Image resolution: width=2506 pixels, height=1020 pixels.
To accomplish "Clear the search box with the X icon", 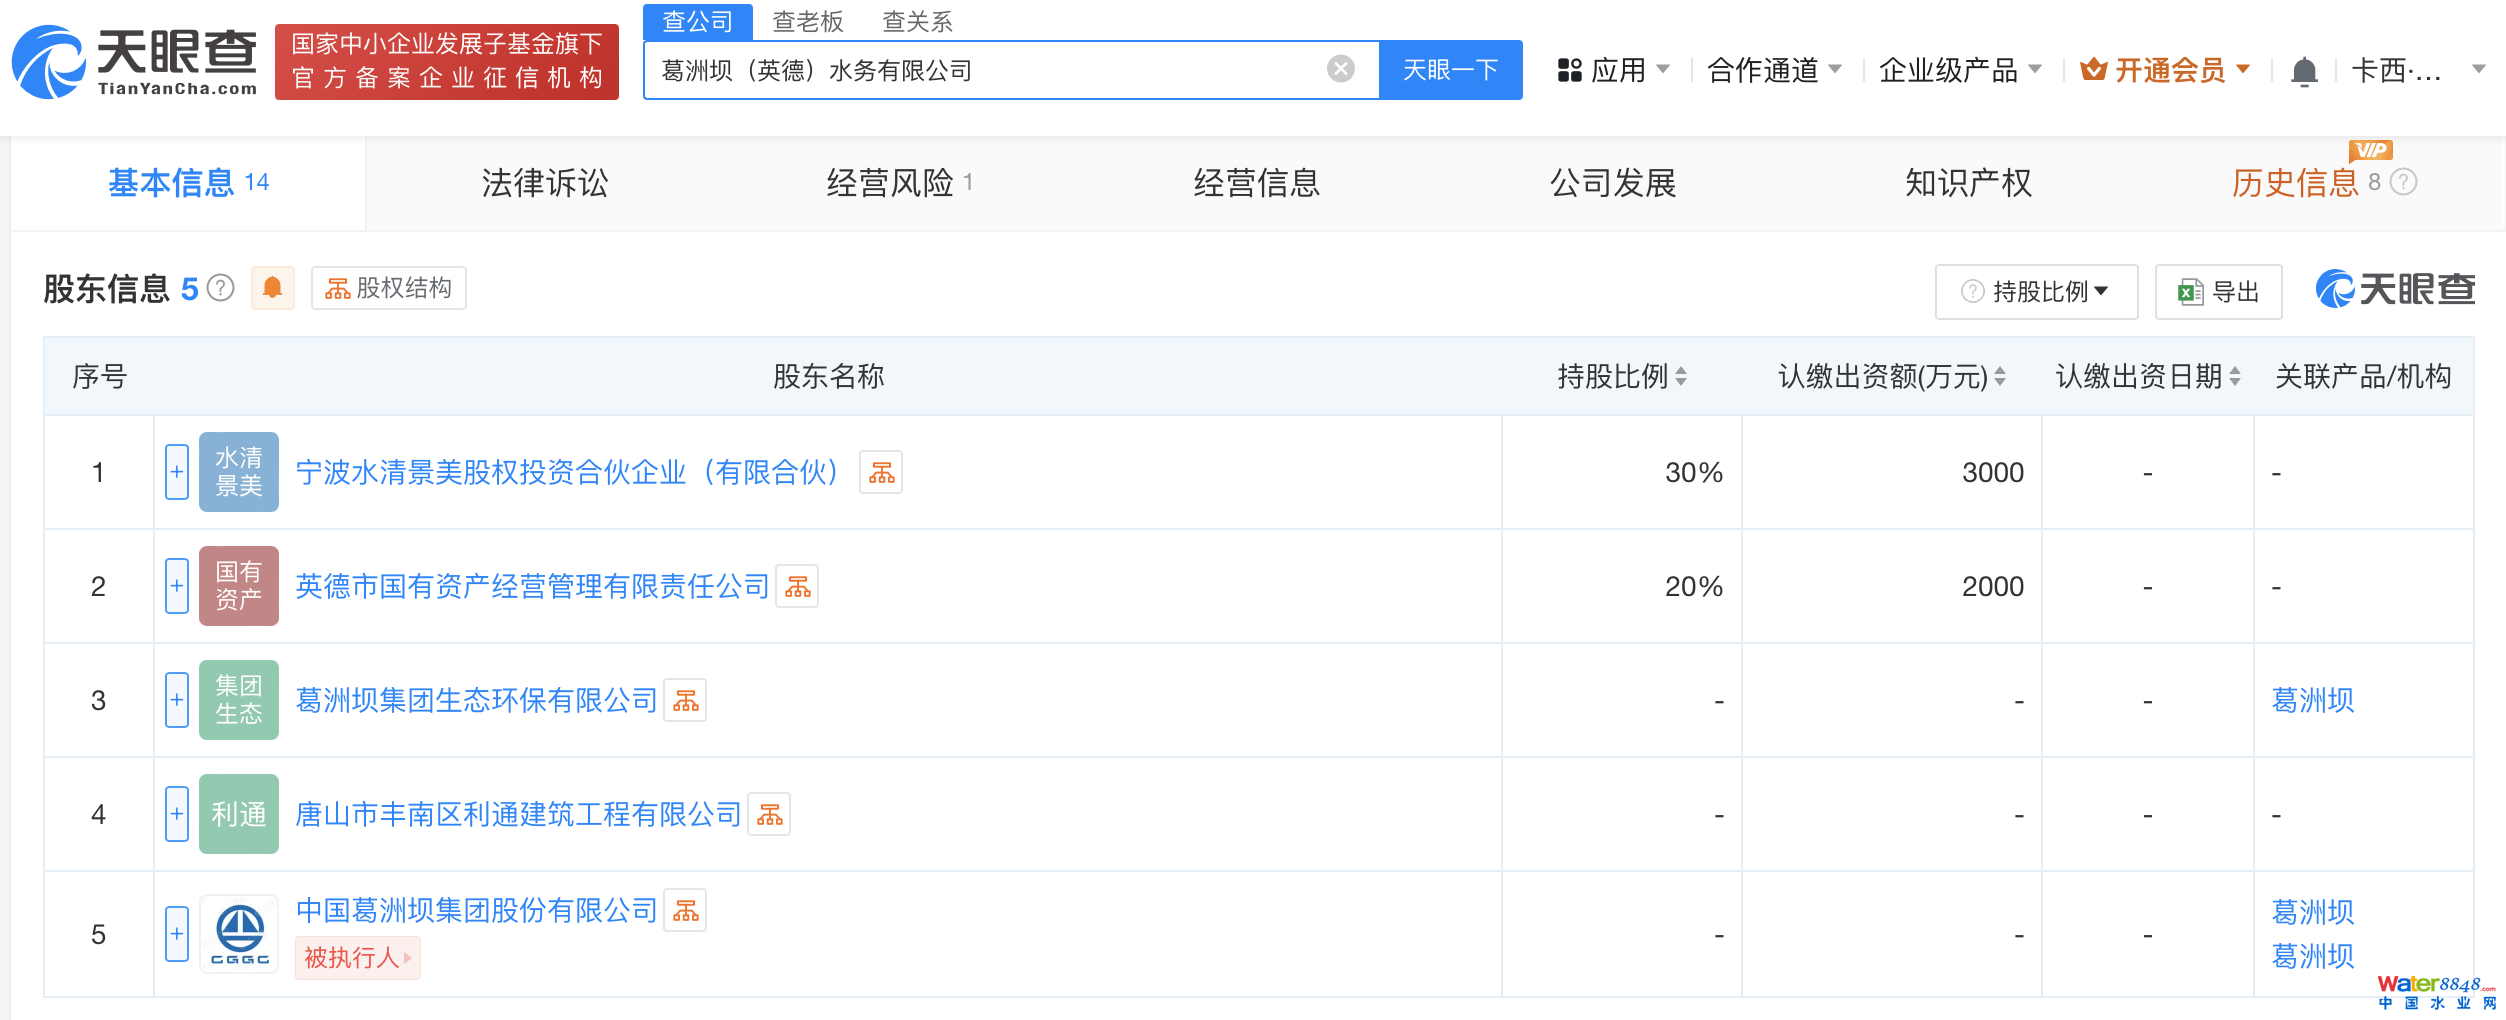I will 1340,69.
